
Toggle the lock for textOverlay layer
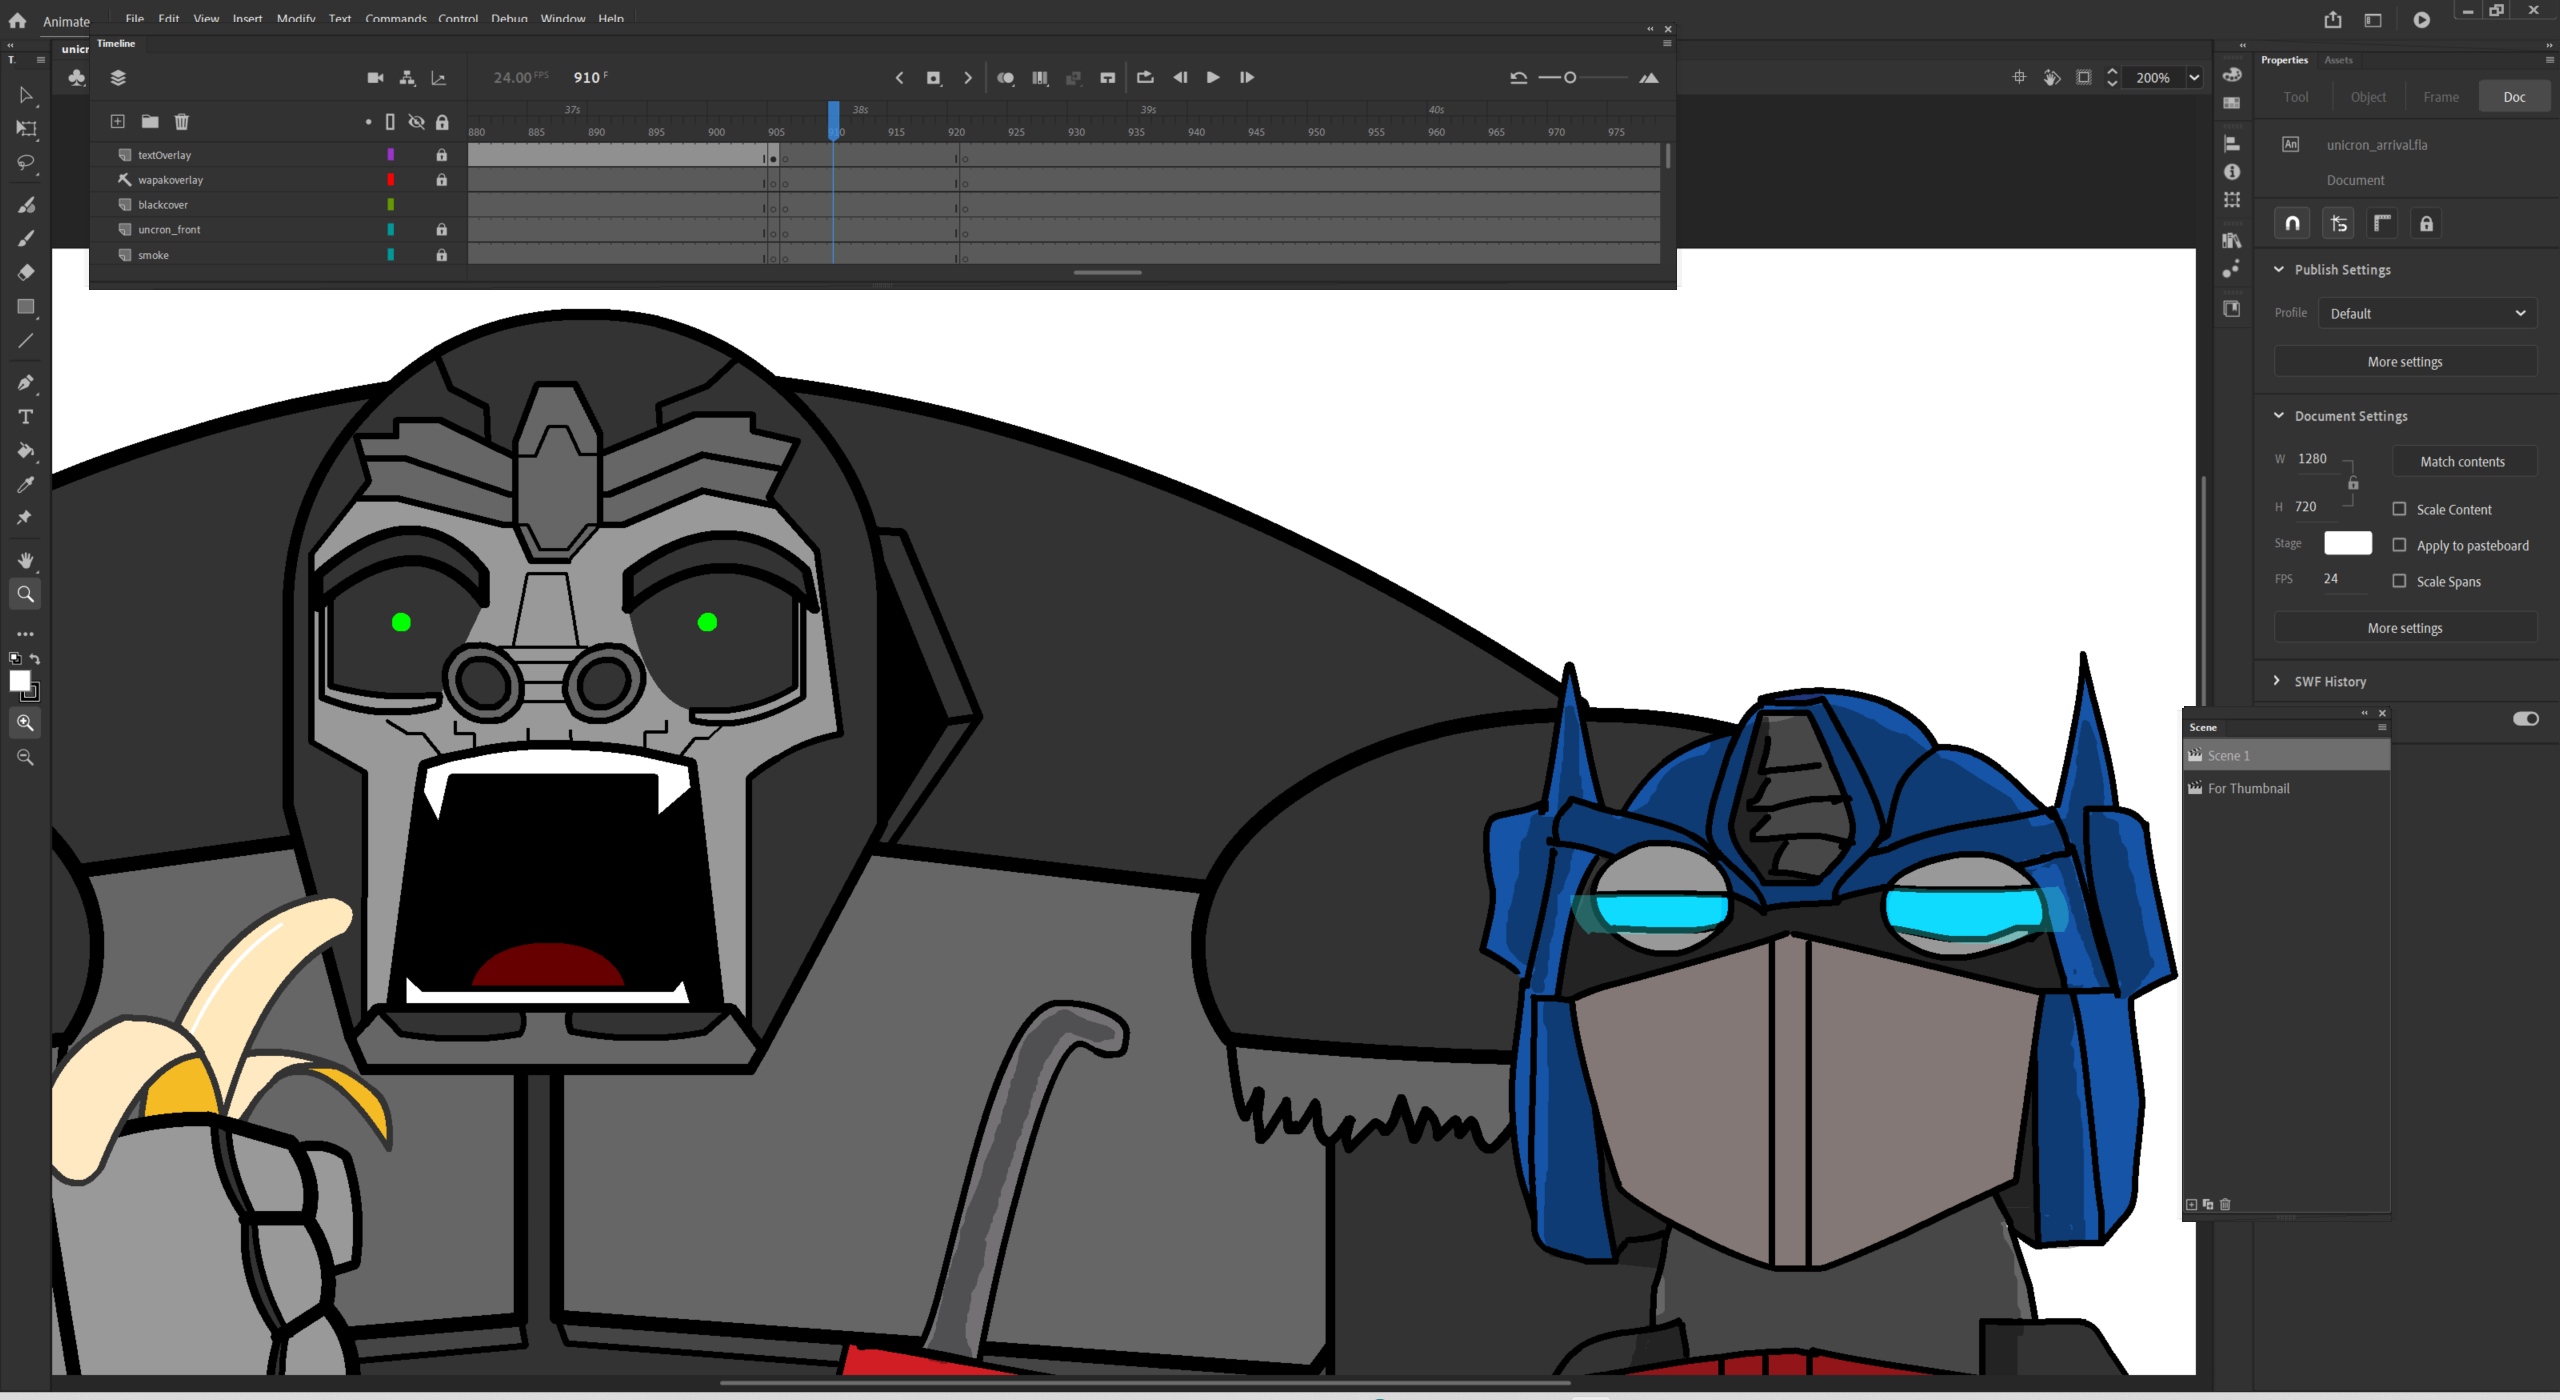pos(441,155)
